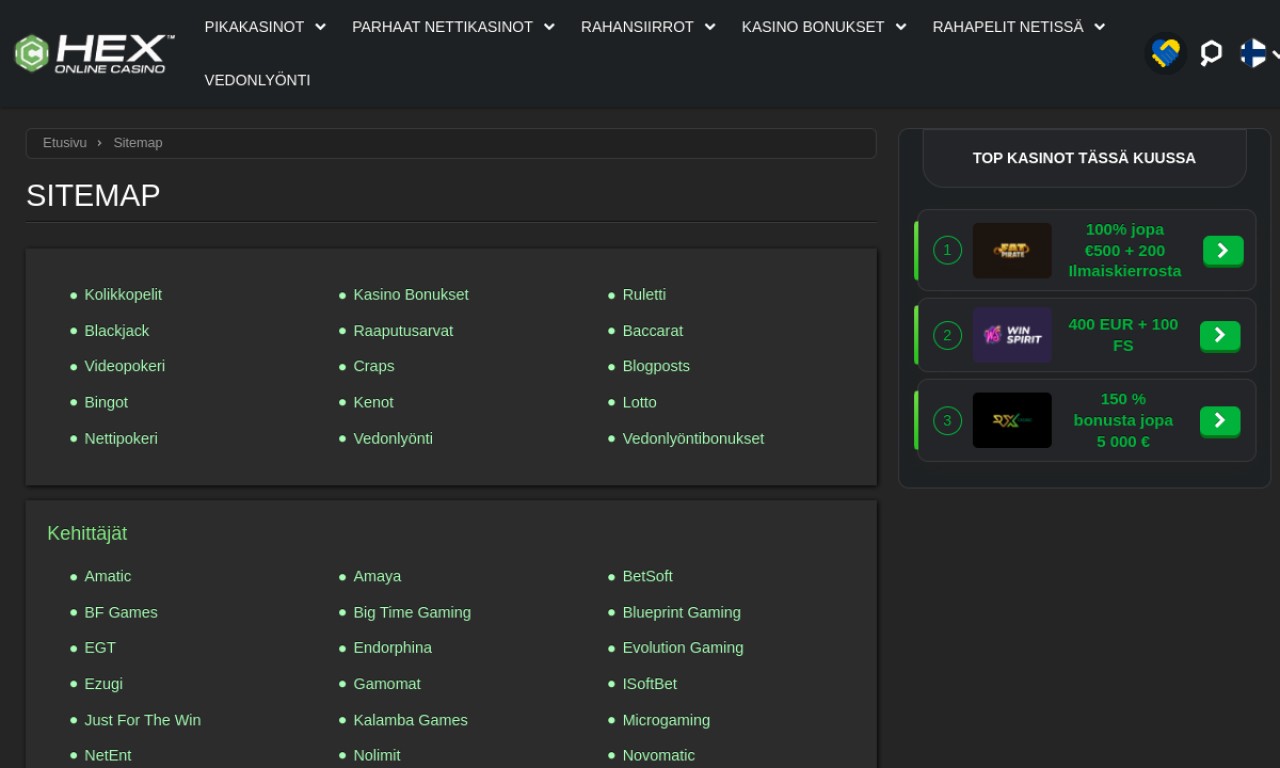This screenshot has width=1280, height=768.
Task: Expand the Rahapelit Netissä chevron
Action: pos(1100,27)
